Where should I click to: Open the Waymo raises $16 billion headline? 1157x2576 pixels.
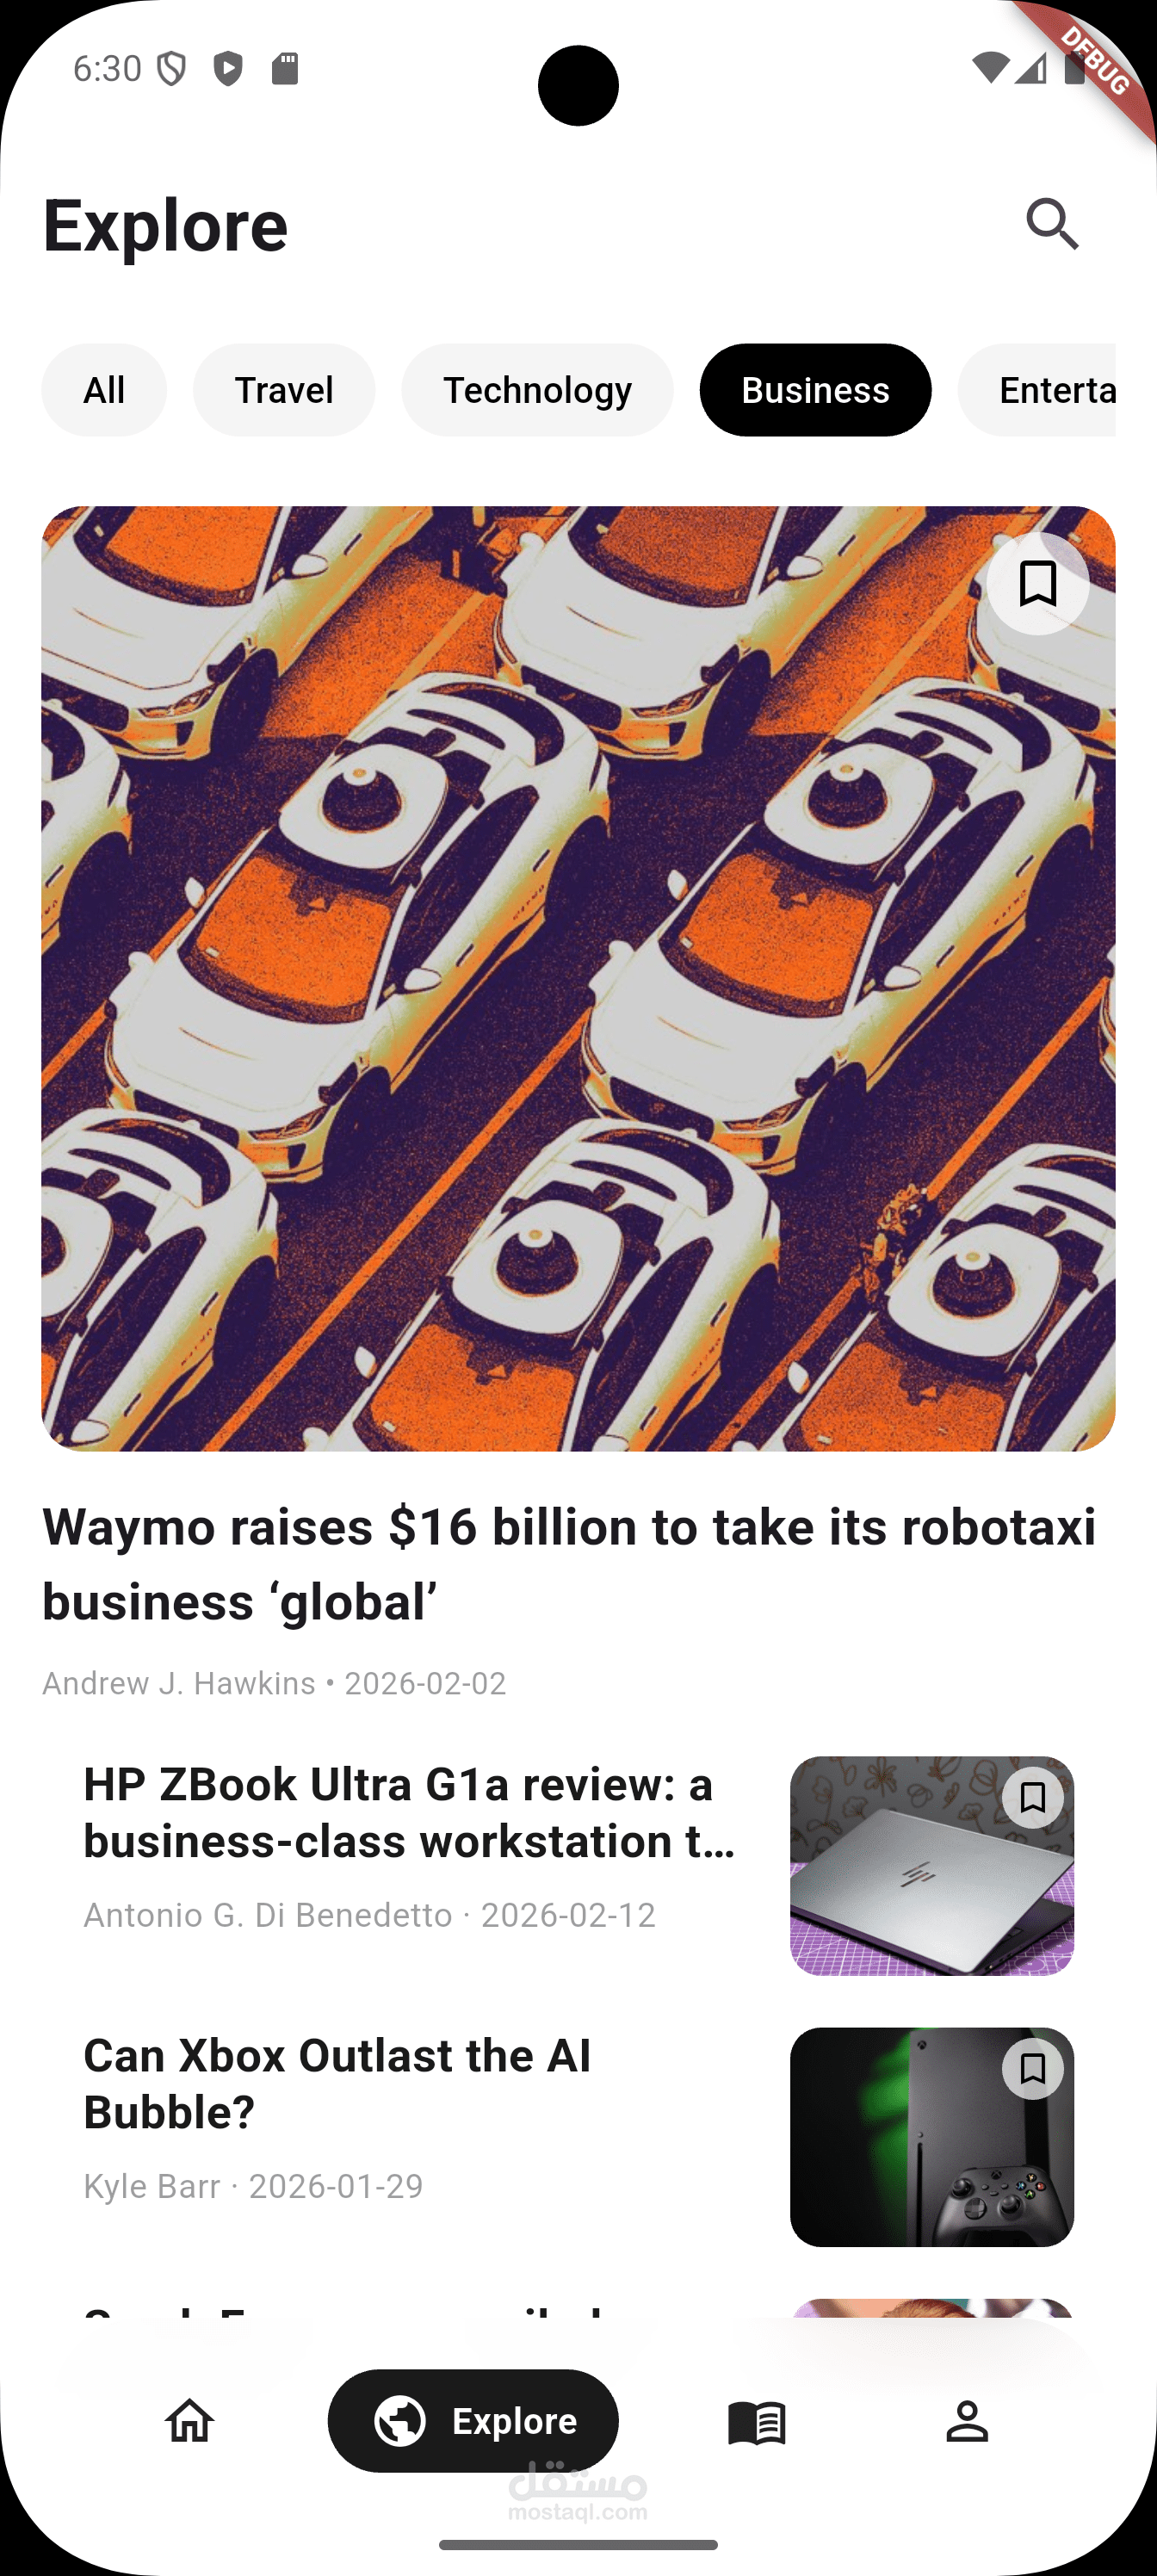click(x=569, y=1565)
